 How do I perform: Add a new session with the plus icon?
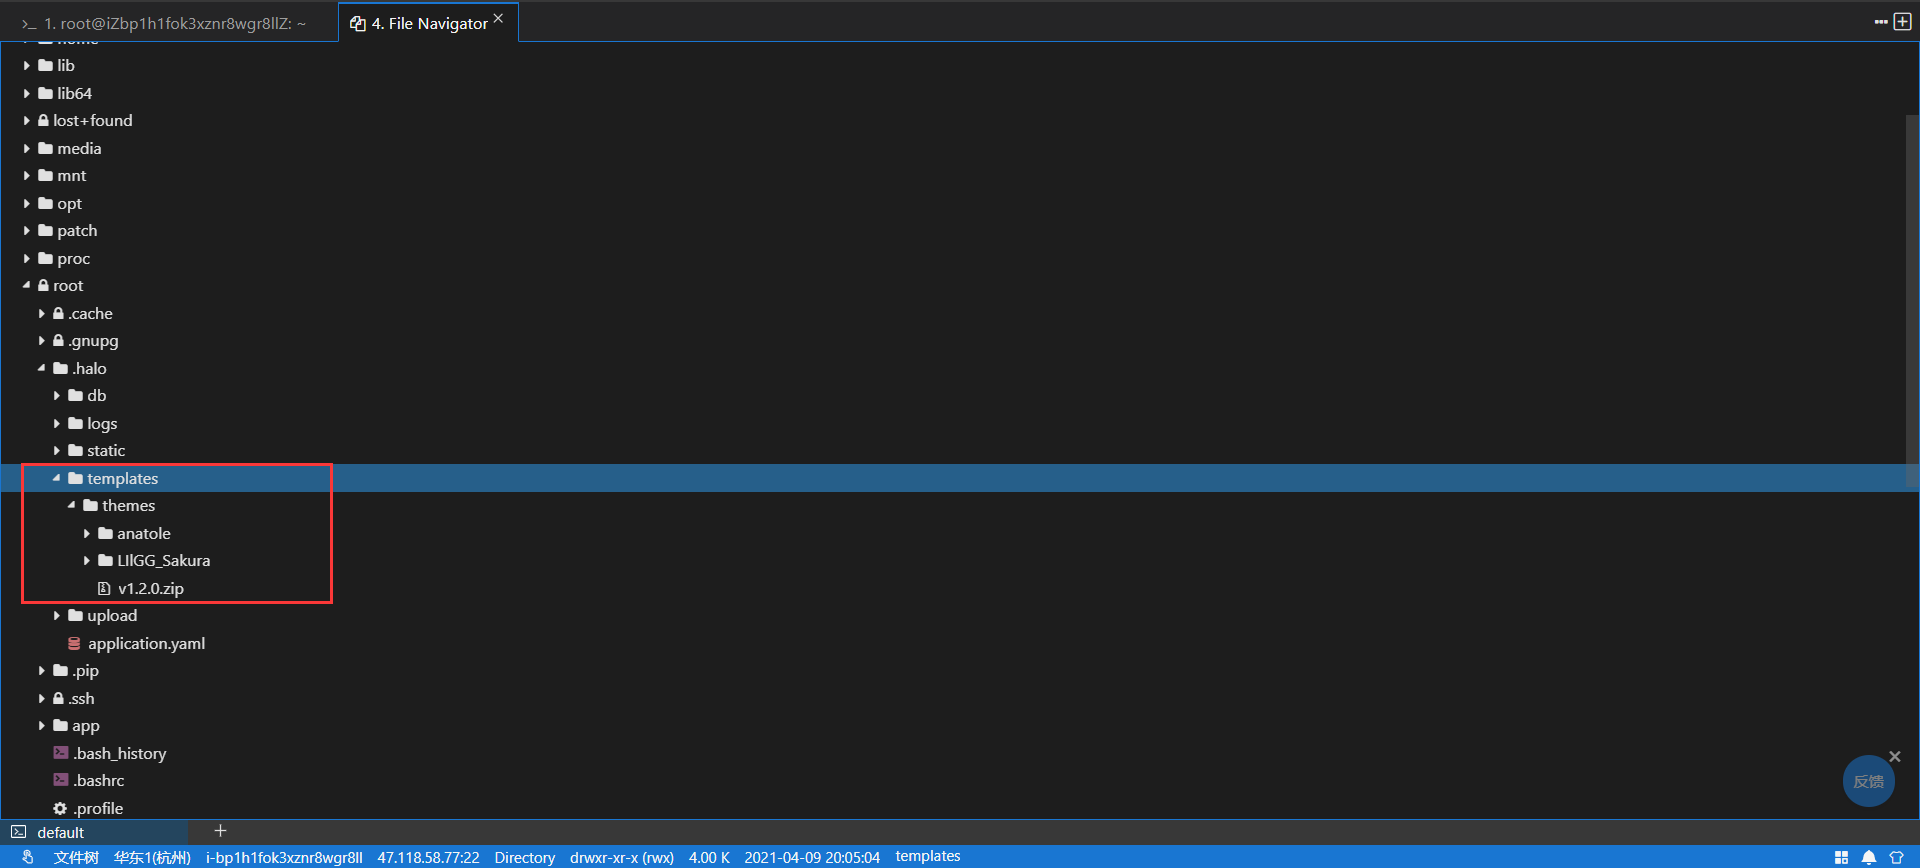220,831
